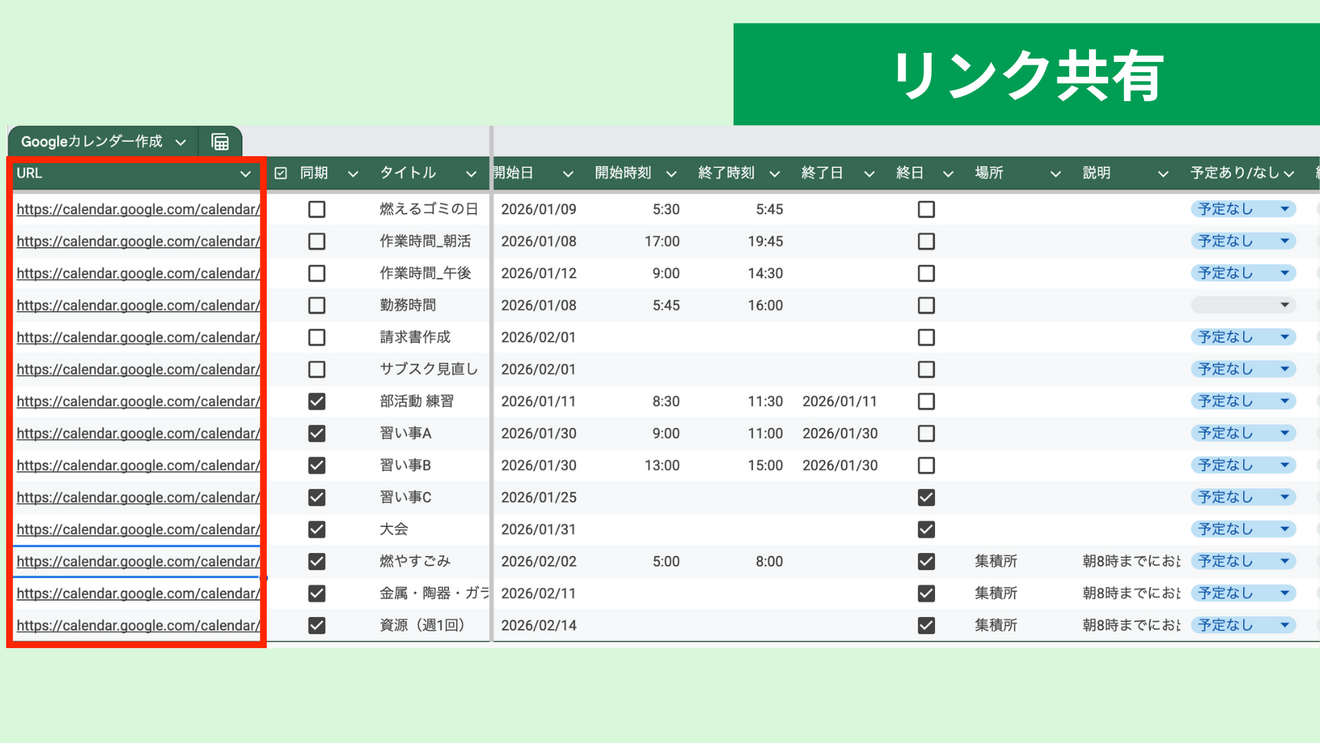Open the 予定なし dropdown for 燃えるゴミの日
This screenshot has width=1320, height=743.
1243,209
